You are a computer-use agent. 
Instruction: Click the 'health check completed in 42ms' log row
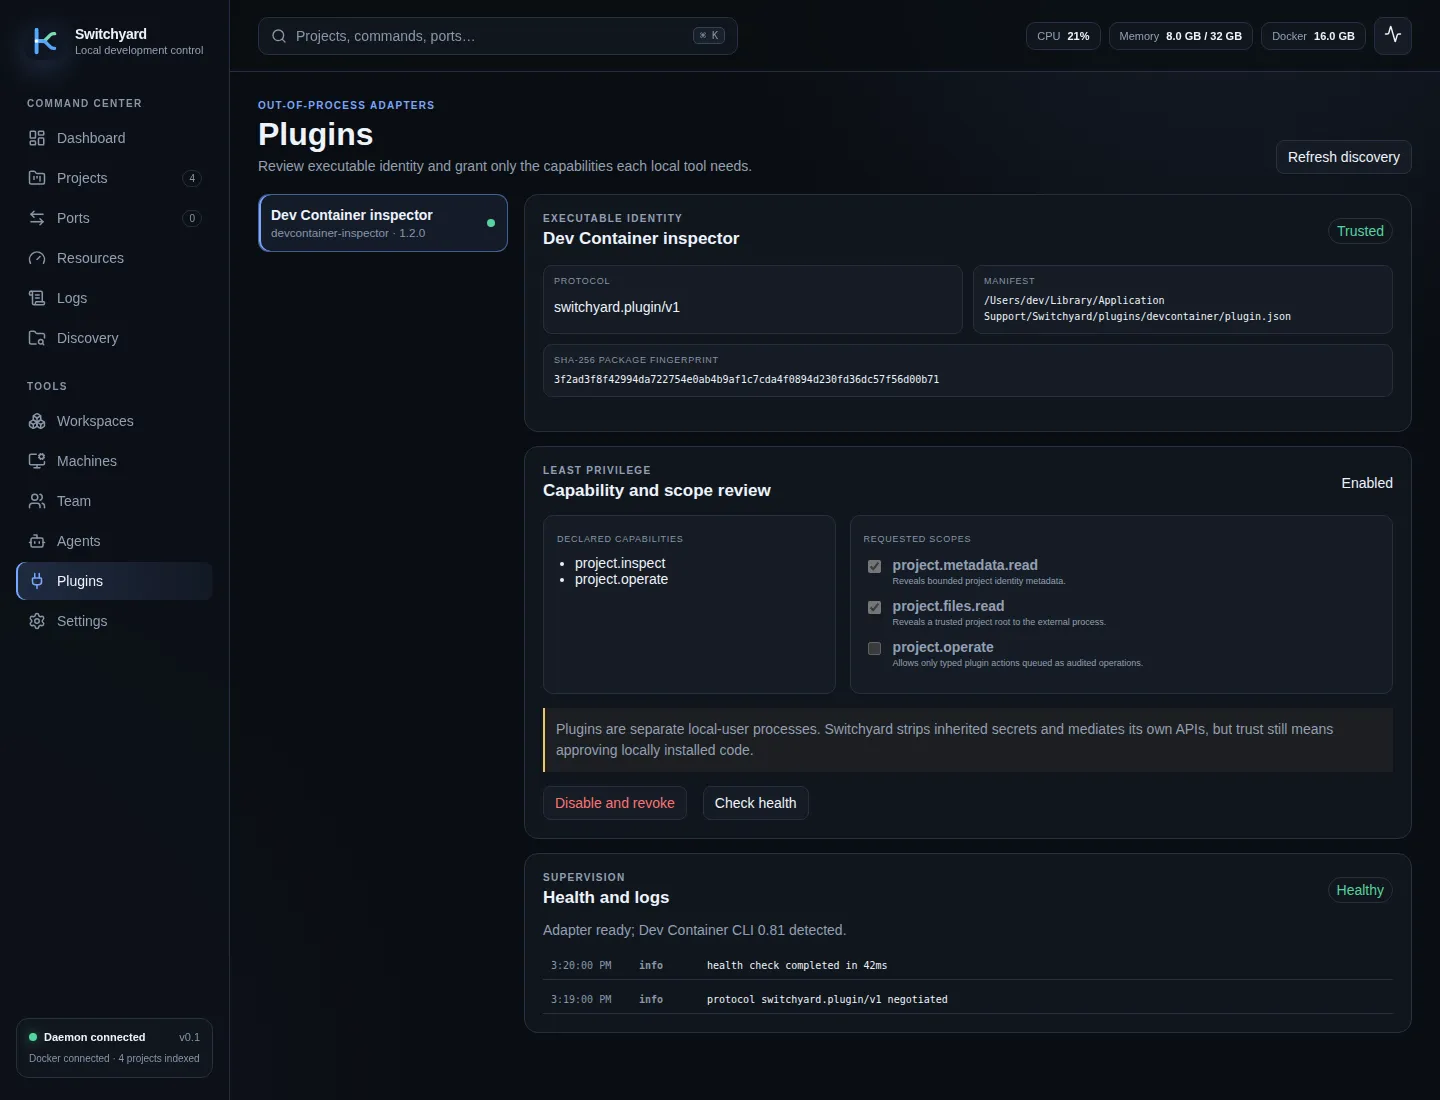(967, 965)
